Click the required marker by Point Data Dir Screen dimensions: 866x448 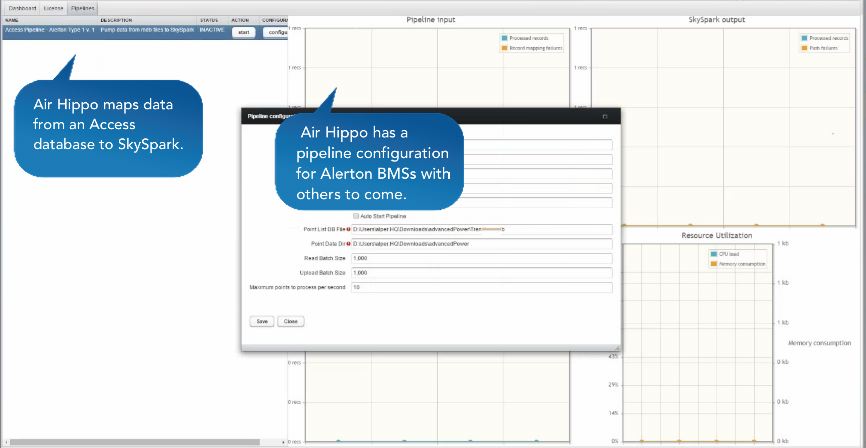[x=348, y=244]
